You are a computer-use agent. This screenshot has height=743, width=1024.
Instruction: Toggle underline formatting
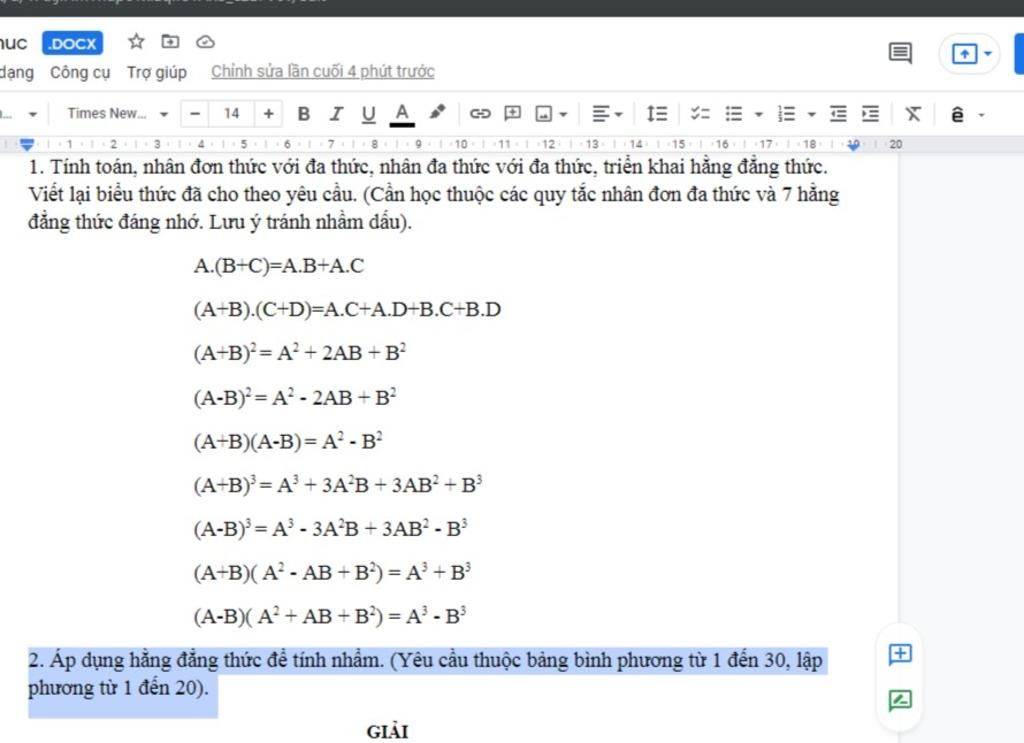(368, 114)
